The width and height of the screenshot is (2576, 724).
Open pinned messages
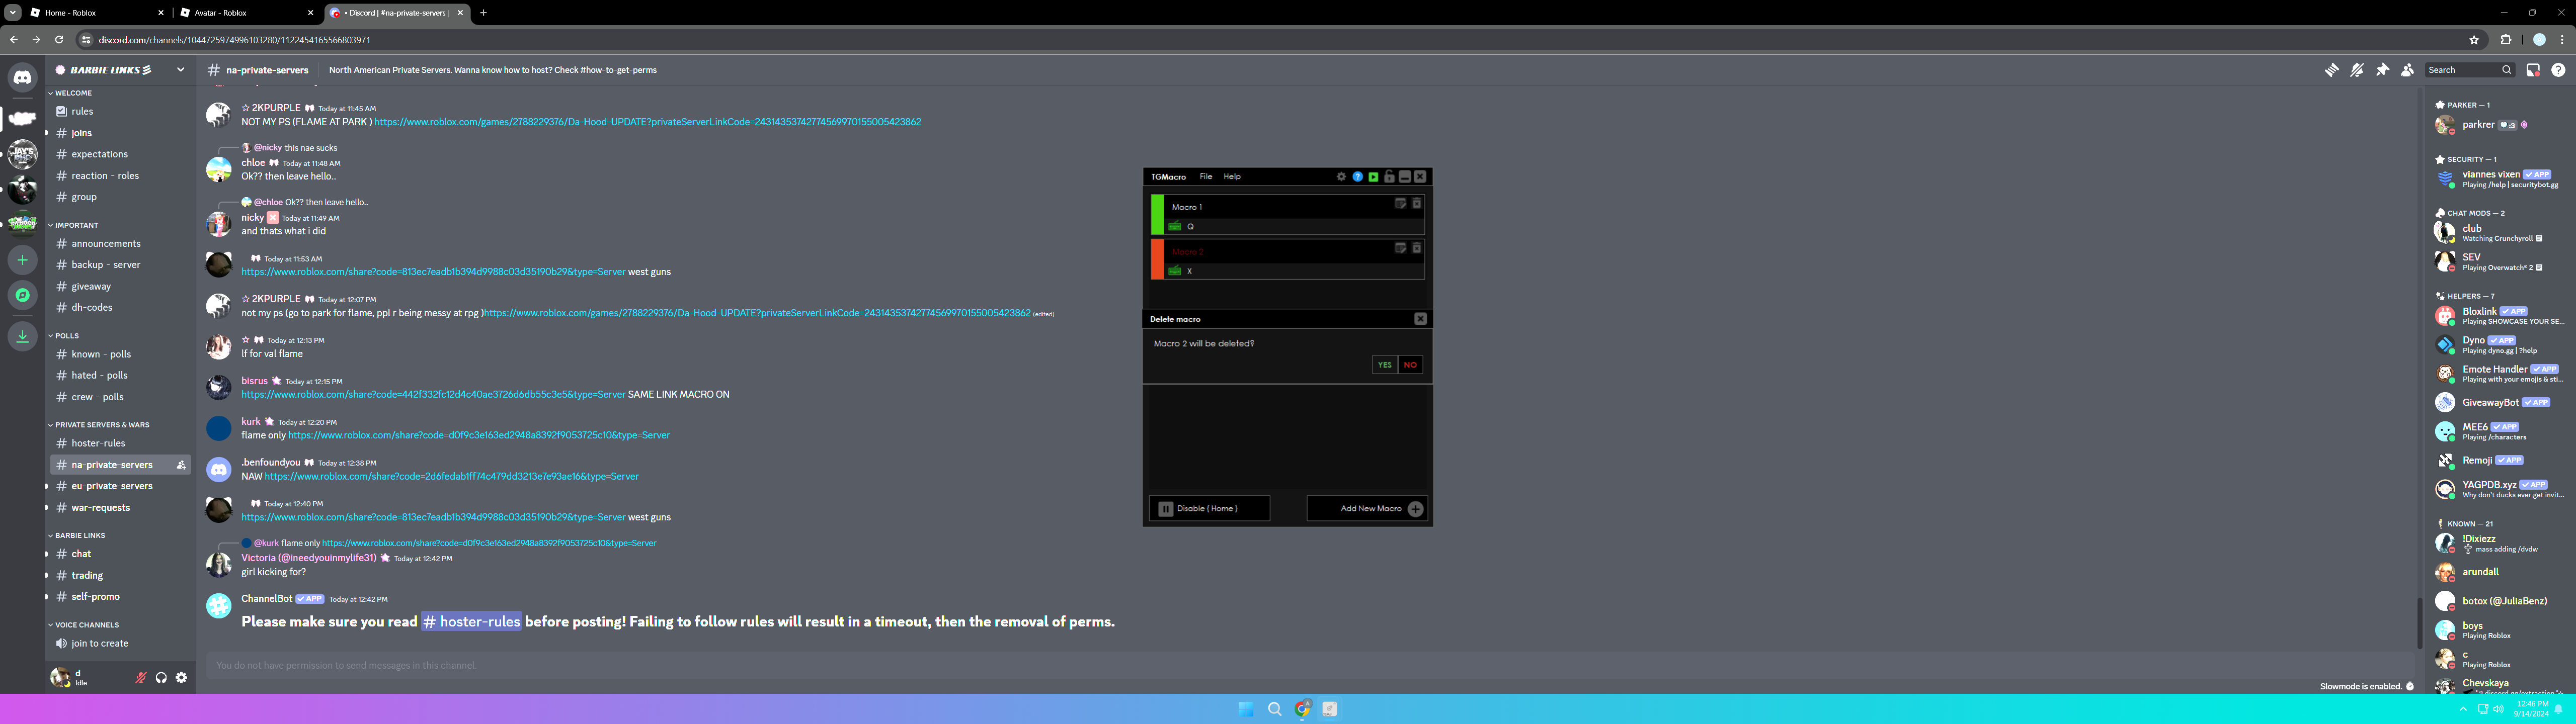[2382, 70]
